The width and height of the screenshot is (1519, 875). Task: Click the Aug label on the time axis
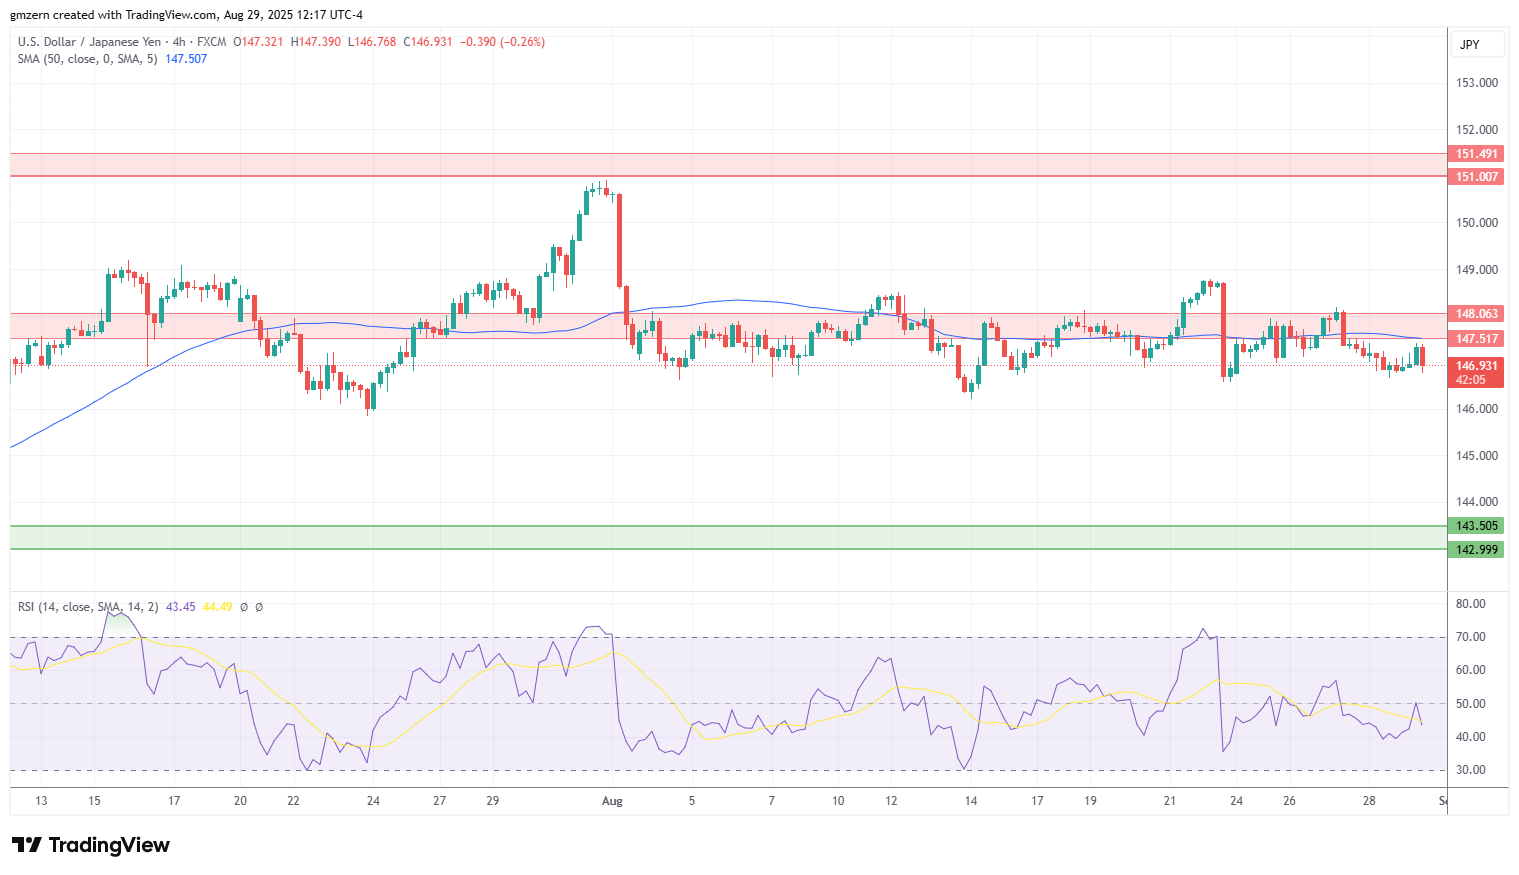click(x=612, y=801)
